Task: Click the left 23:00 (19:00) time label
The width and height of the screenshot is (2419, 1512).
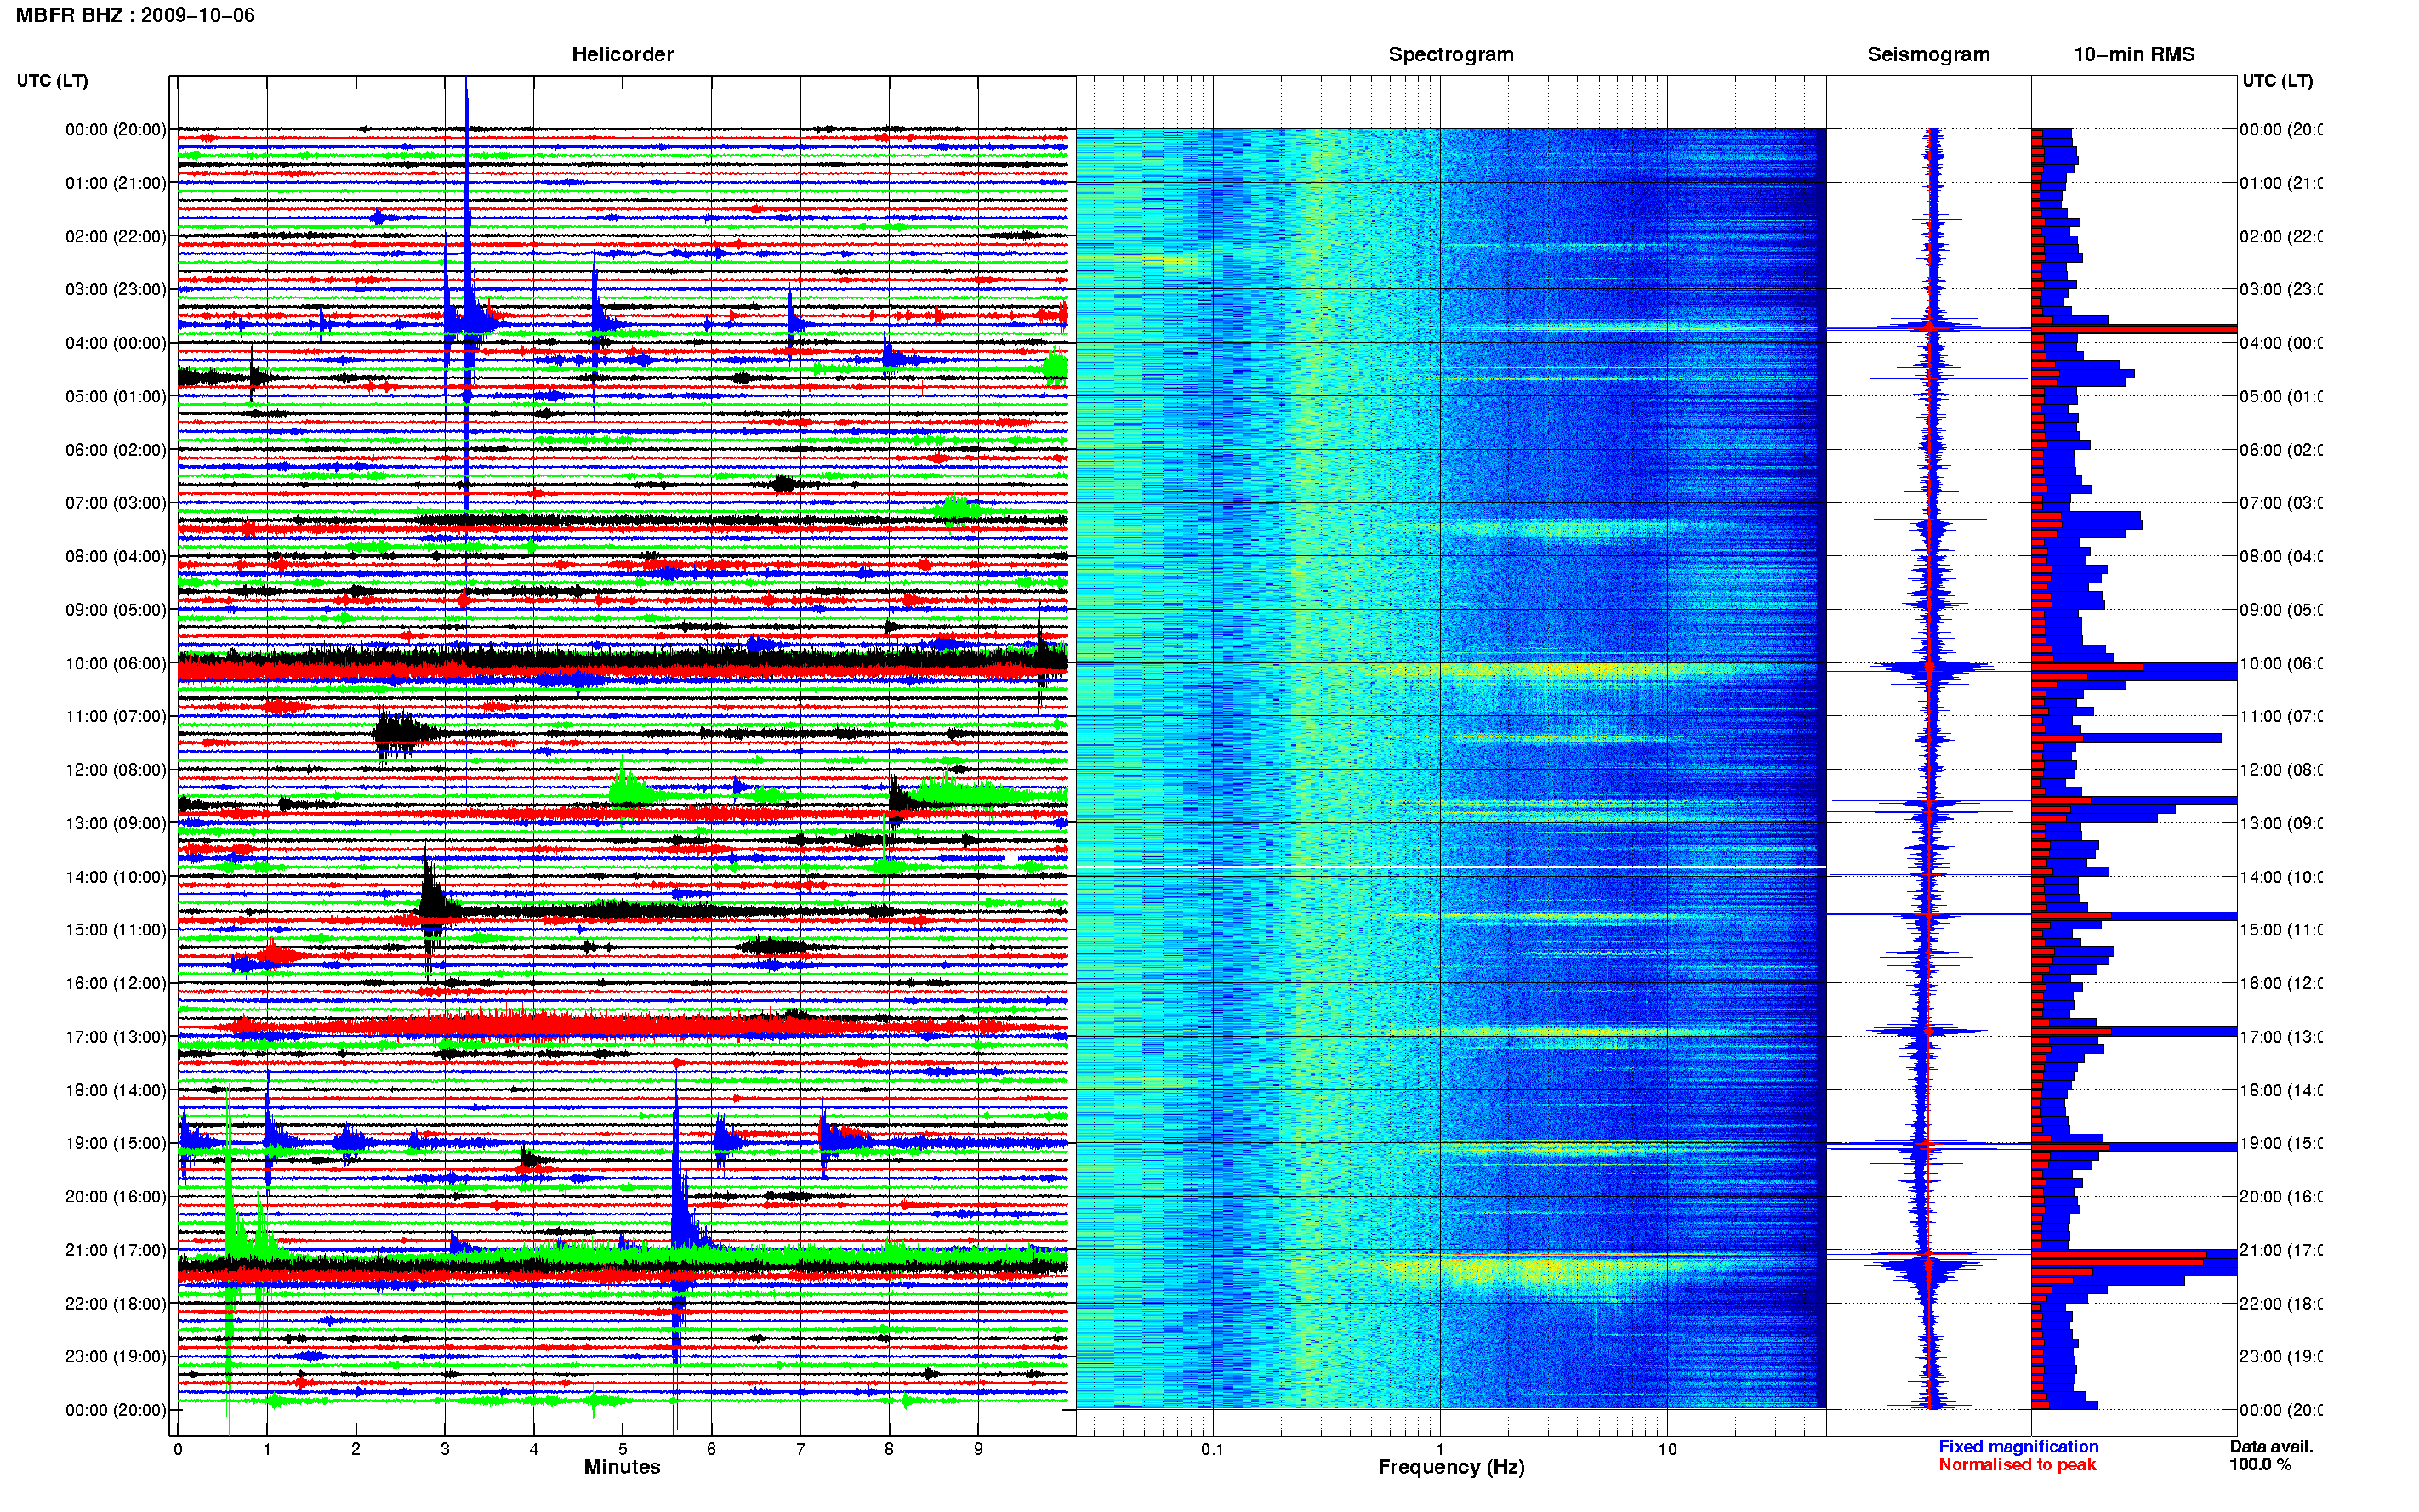Action: coord(116,1357)
